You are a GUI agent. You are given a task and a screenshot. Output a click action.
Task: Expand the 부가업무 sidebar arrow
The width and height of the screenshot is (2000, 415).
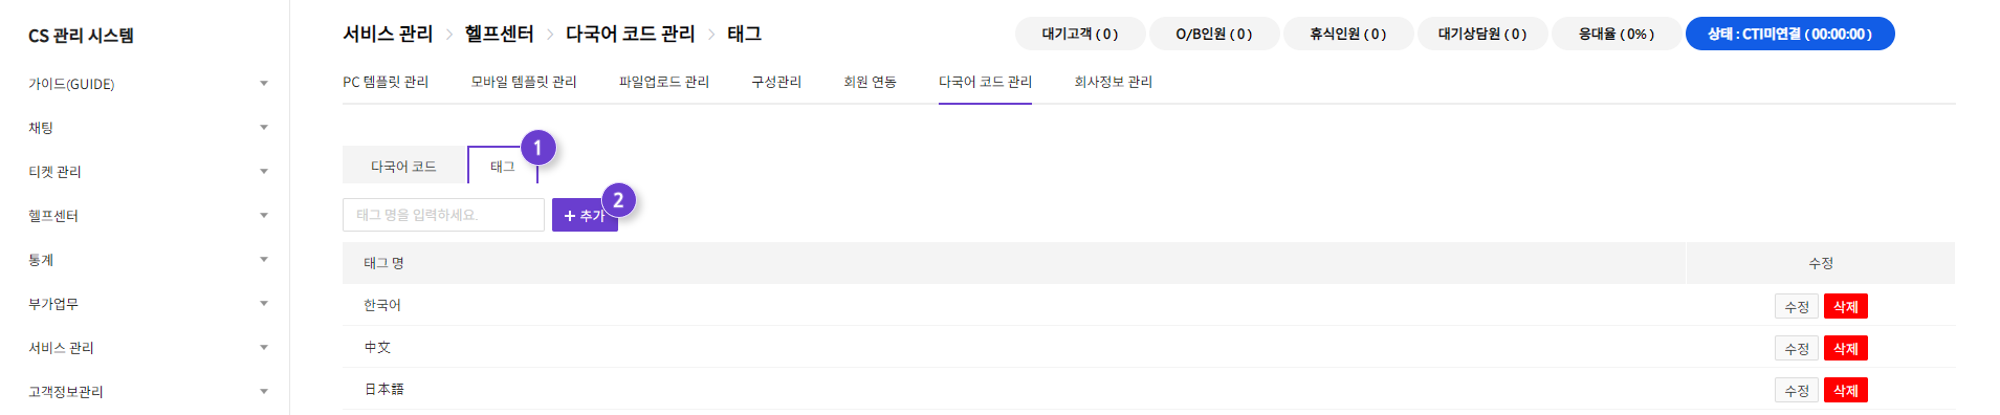(x=264, y=304)
